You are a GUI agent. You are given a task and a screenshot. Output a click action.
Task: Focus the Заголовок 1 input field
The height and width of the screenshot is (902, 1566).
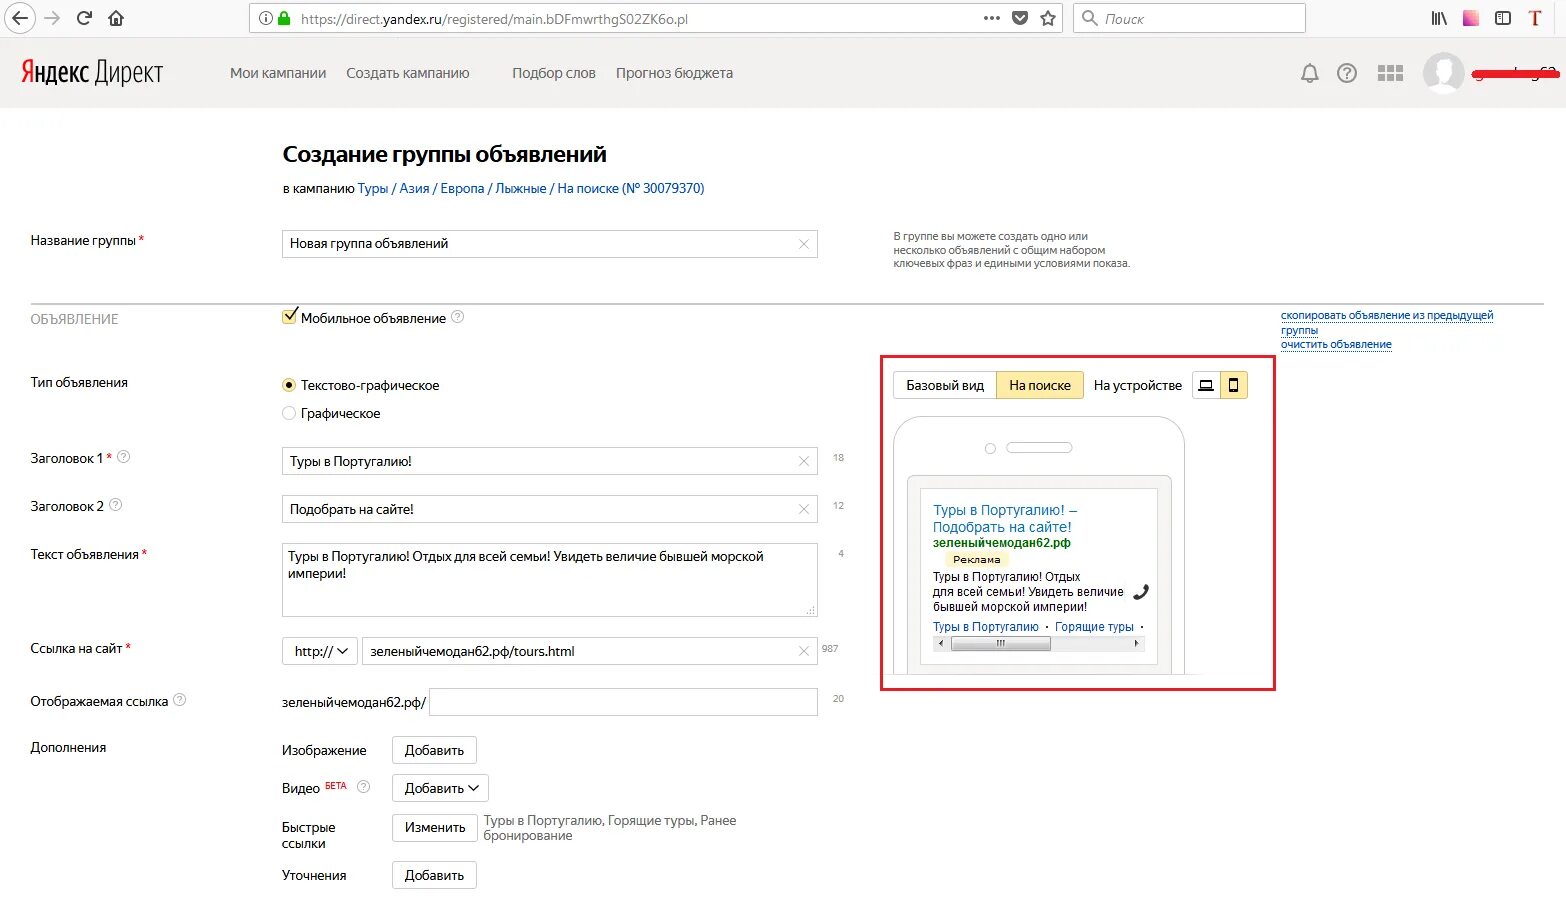coord(550,461)
